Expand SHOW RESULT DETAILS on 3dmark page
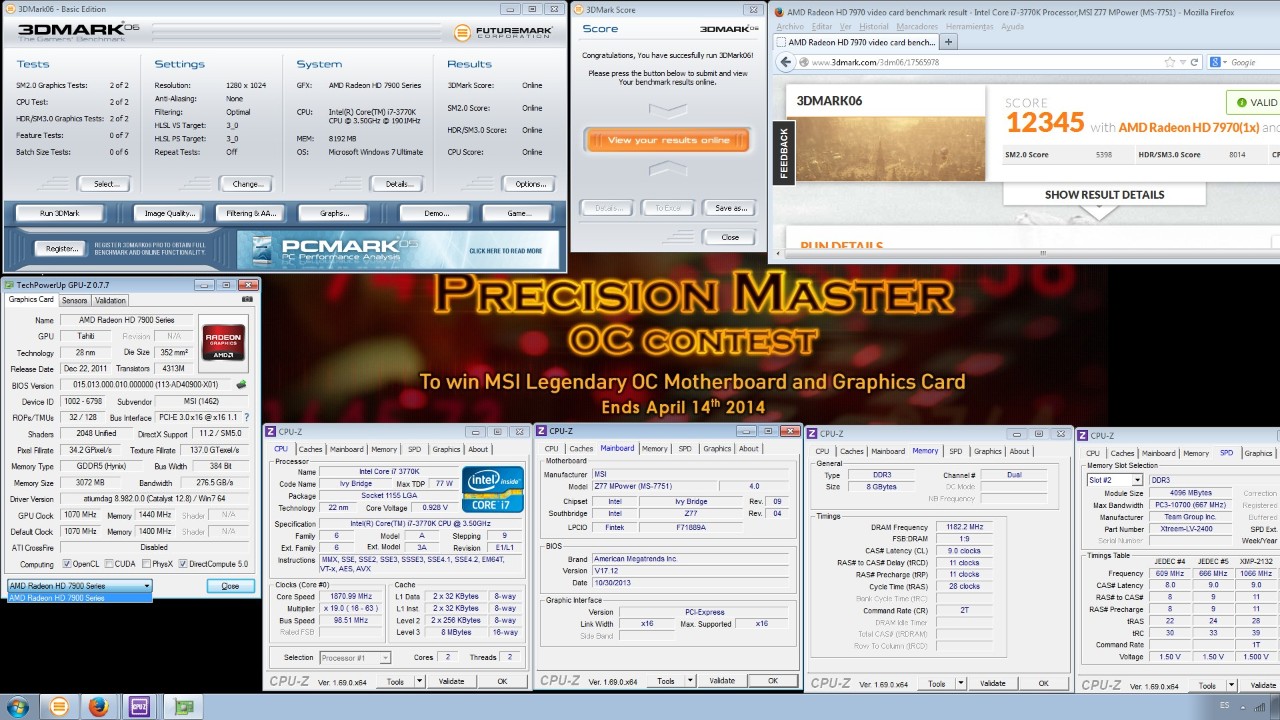Image resolution: width=1280 pixels, height=720 pixels. (x=1104, y=195)
